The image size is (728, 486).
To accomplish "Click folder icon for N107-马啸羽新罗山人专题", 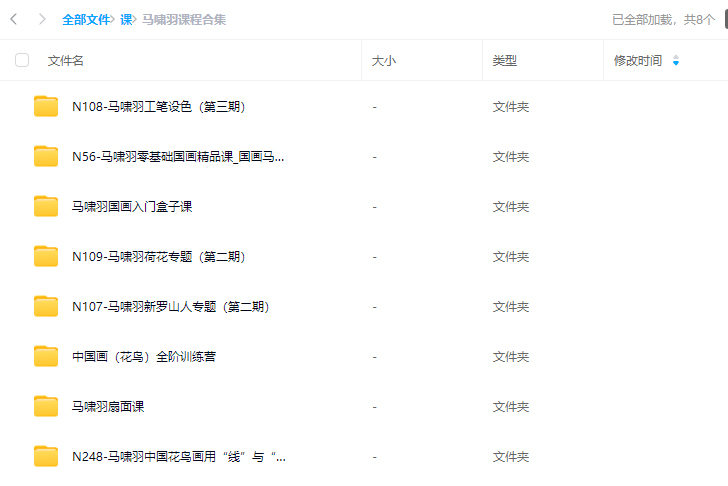I will 46,307.
